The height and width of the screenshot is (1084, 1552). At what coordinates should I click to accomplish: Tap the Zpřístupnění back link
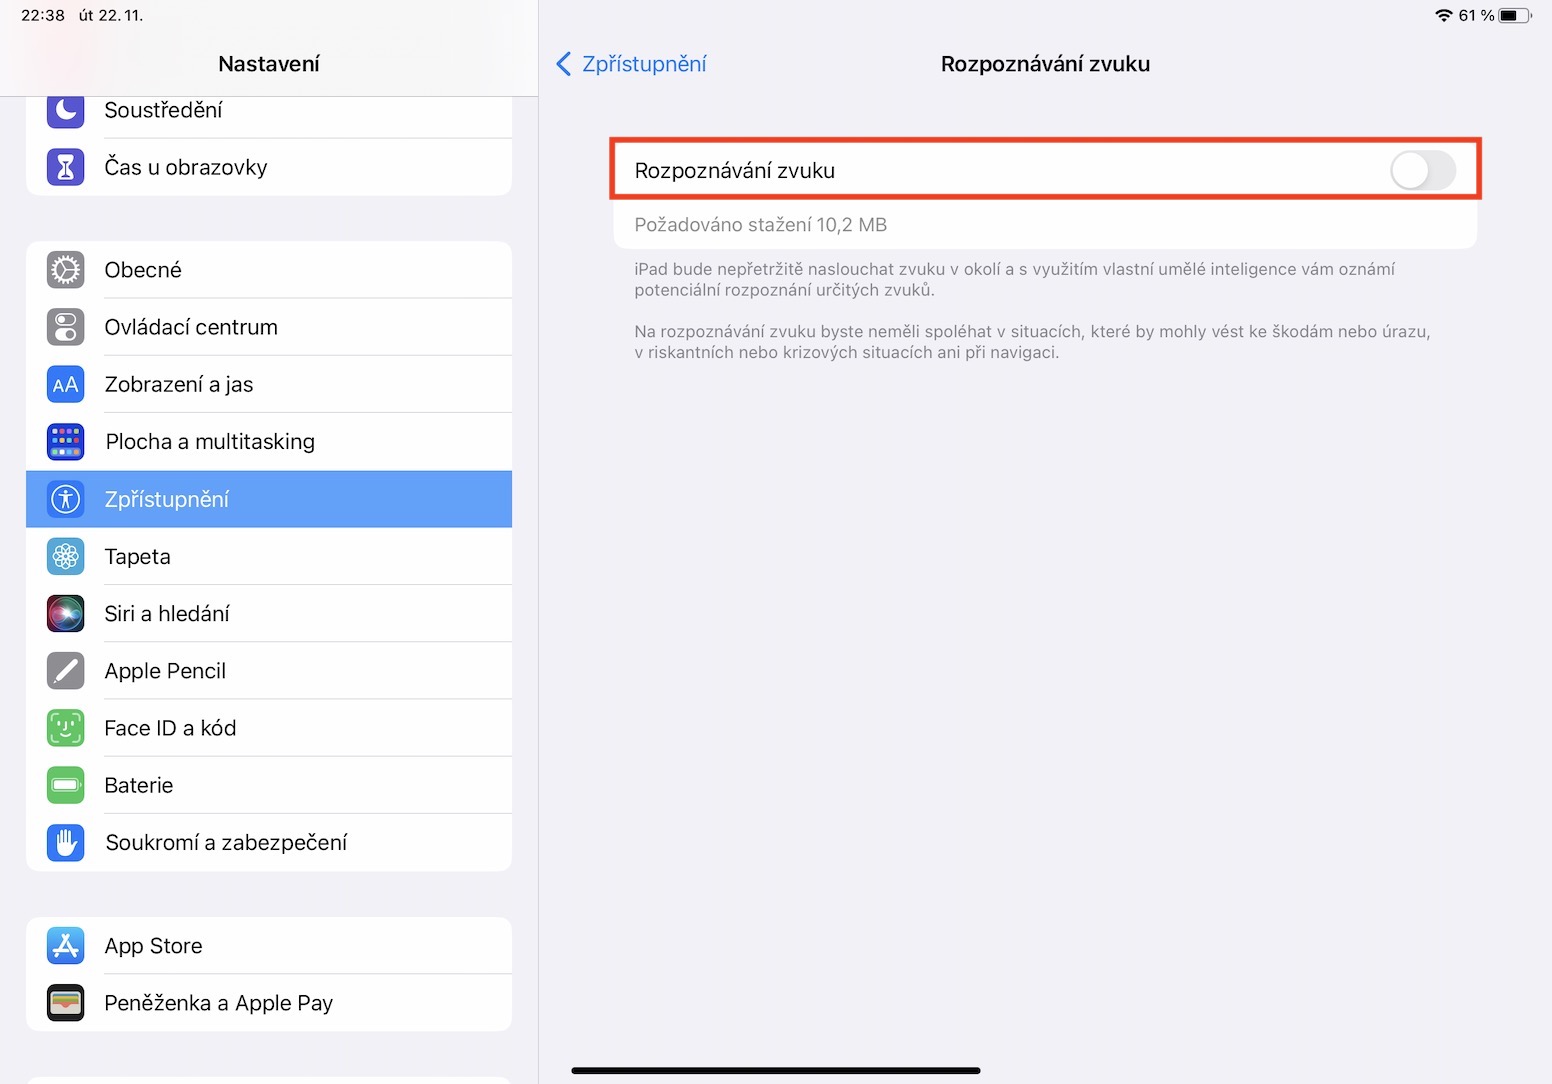644,64
